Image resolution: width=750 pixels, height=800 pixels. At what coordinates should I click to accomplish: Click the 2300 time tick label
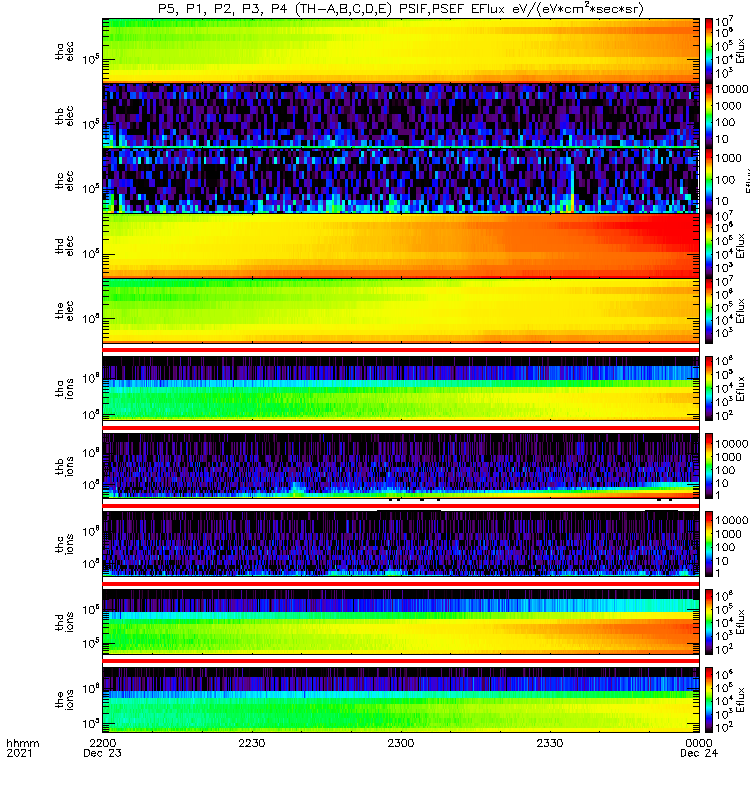[401, 743]
